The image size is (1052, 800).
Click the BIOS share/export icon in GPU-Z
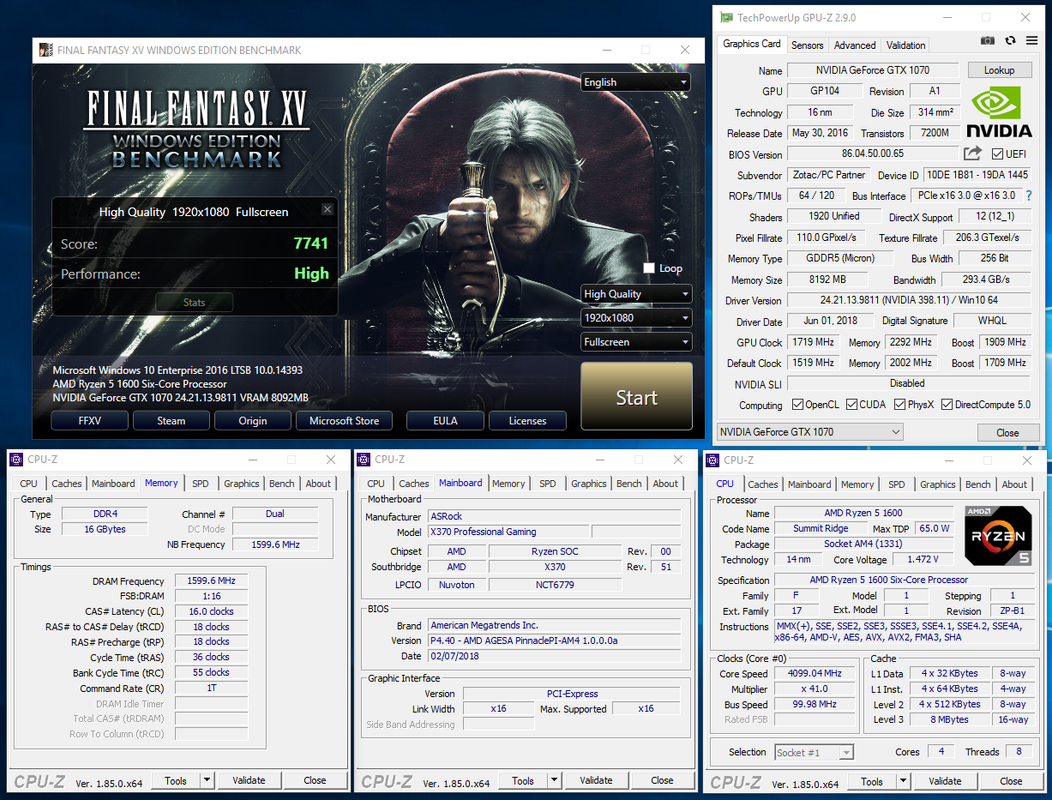972,154
